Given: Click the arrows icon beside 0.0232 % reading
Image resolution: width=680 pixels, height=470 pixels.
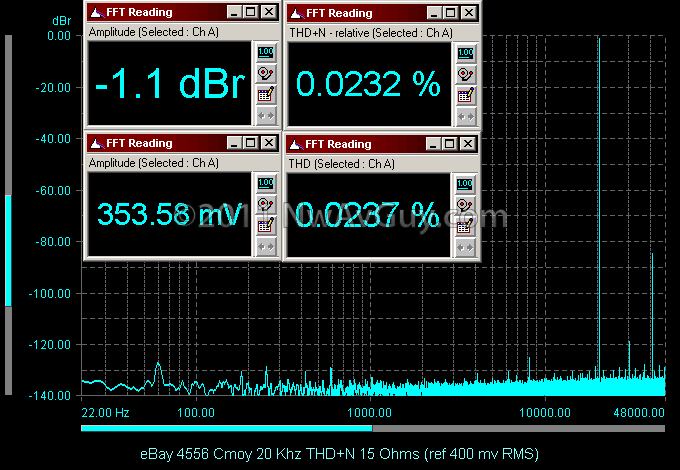Looking at the screenshot, I should point(466,117).
